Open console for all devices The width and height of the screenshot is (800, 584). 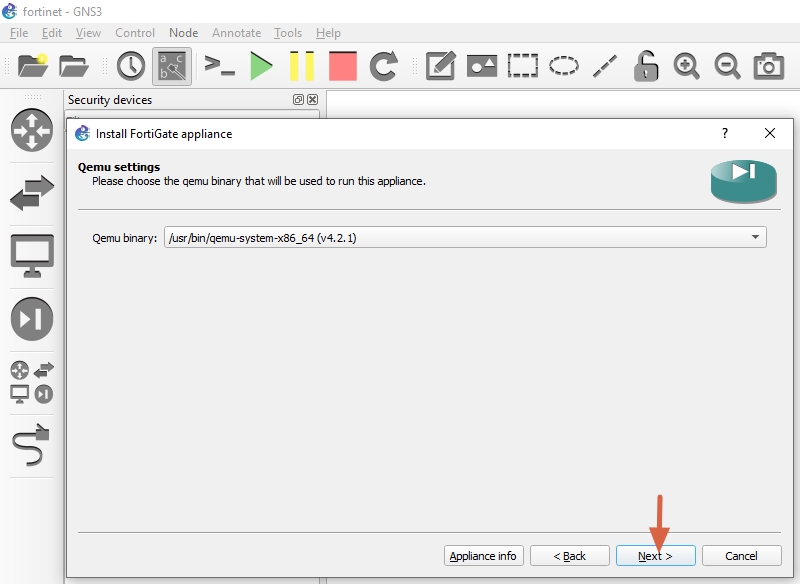tap(219, 66)
